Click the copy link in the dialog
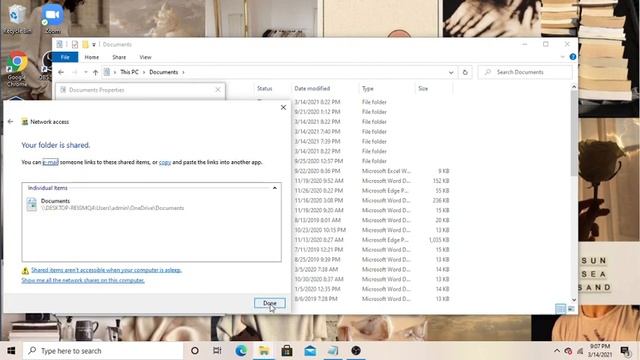 pos(165,162)
